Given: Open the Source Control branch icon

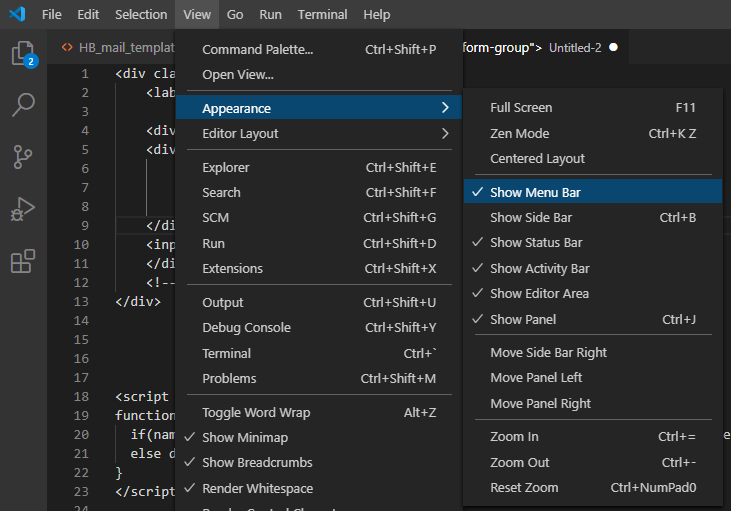Looking at the screenshot, I should click(22, 157).
